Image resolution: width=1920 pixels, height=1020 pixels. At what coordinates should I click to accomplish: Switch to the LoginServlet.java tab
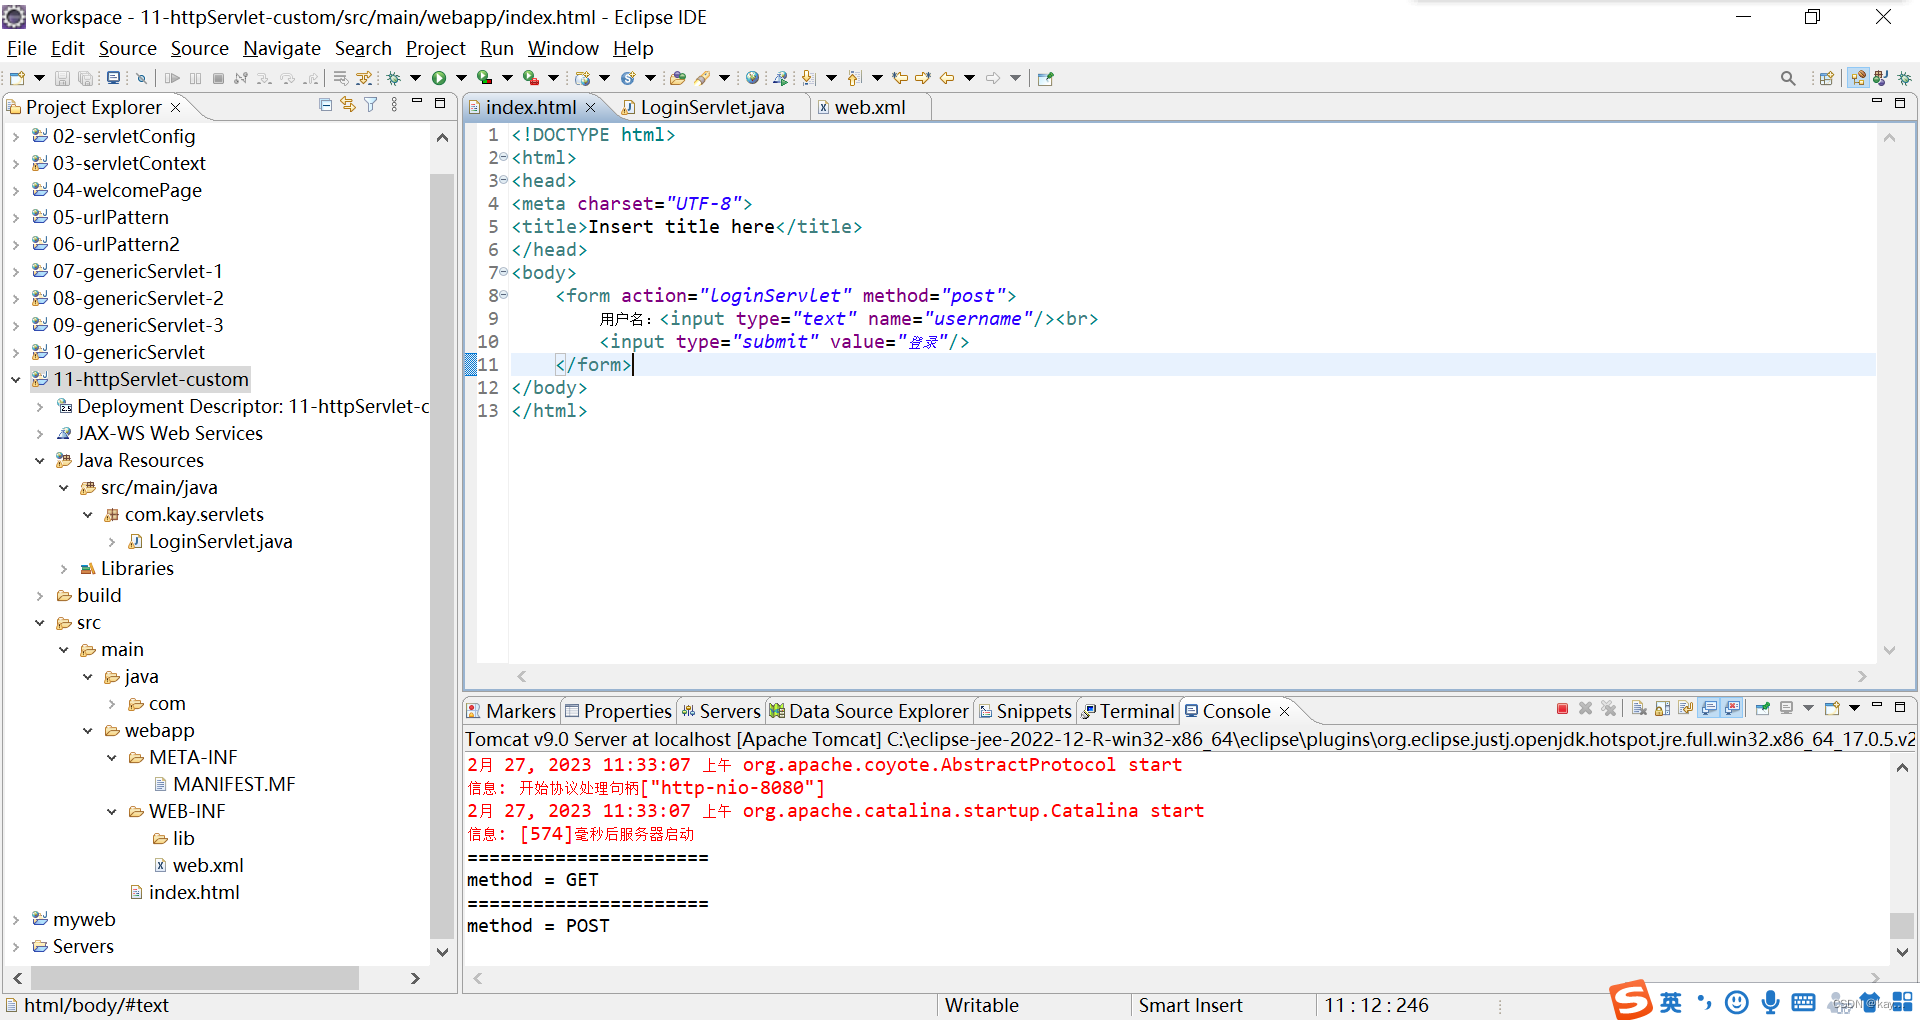point(711,107)
